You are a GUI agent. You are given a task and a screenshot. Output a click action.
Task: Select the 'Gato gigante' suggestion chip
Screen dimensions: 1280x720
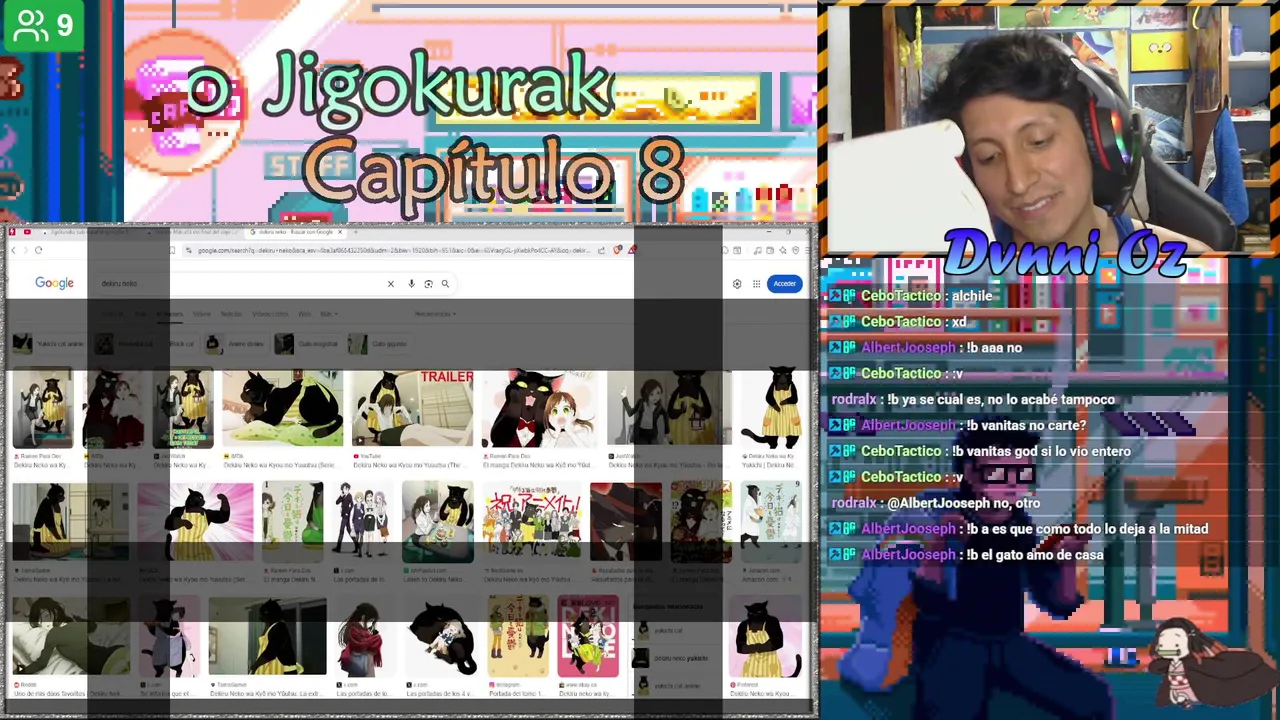(x=379, y=344)
